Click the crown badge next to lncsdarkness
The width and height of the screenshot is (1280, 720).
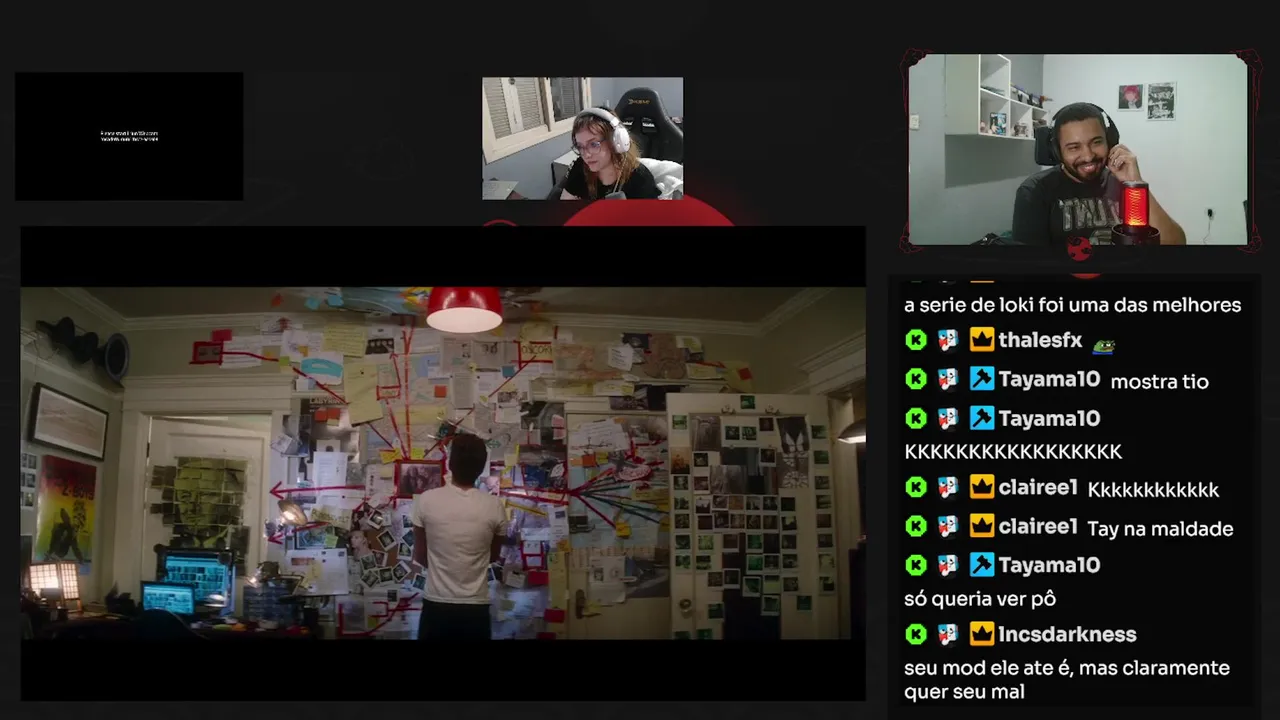(x=981, y=634)
